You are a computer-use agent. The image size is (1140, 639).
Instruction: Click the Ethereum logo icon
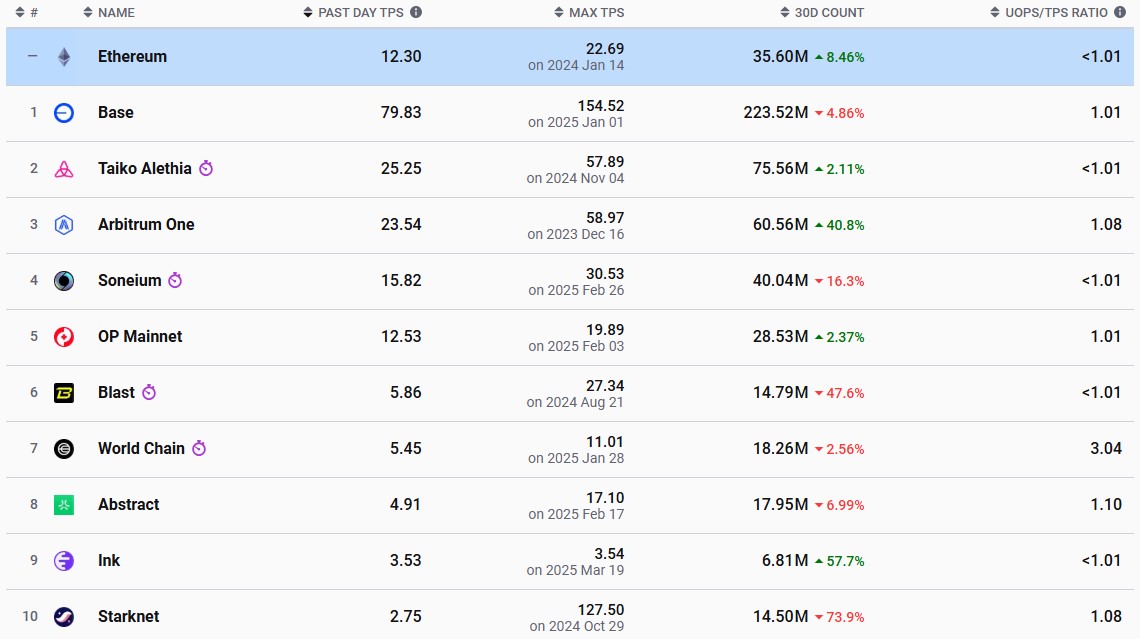[x=64, y=57]
